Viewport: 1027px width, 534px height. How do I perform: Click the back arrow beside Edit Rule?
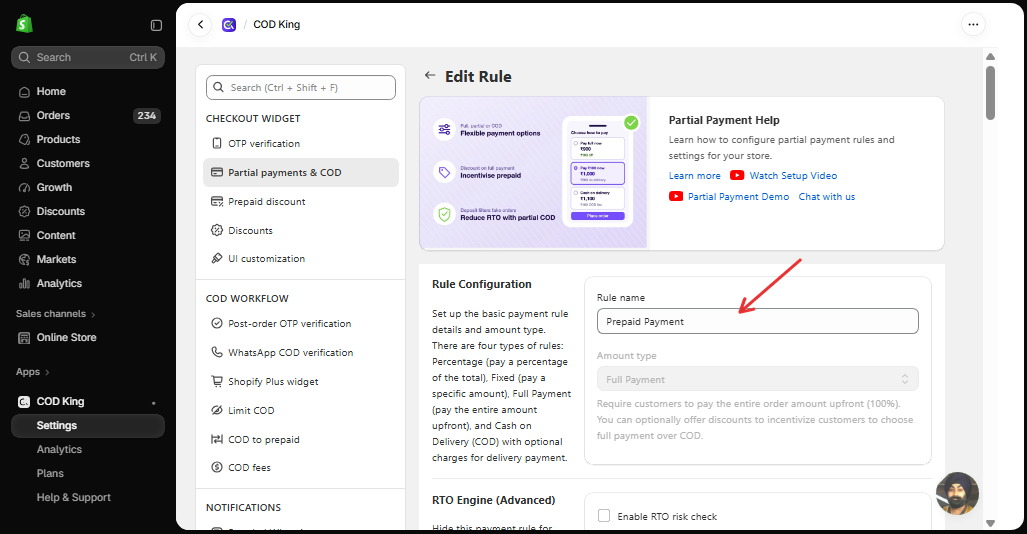click(x=430, y=75)
